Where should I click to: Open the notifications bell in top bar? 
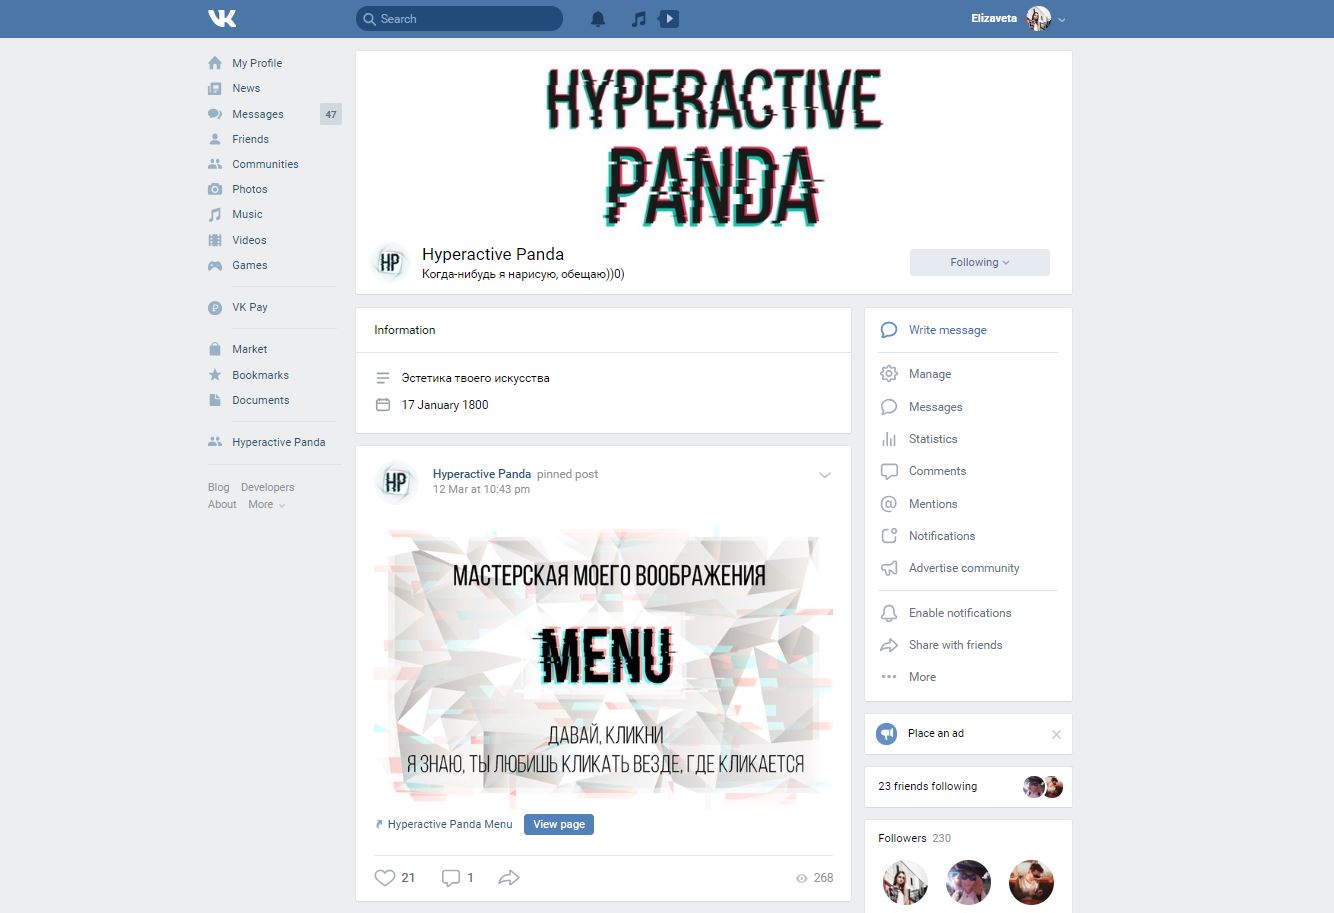click(598, 19)
